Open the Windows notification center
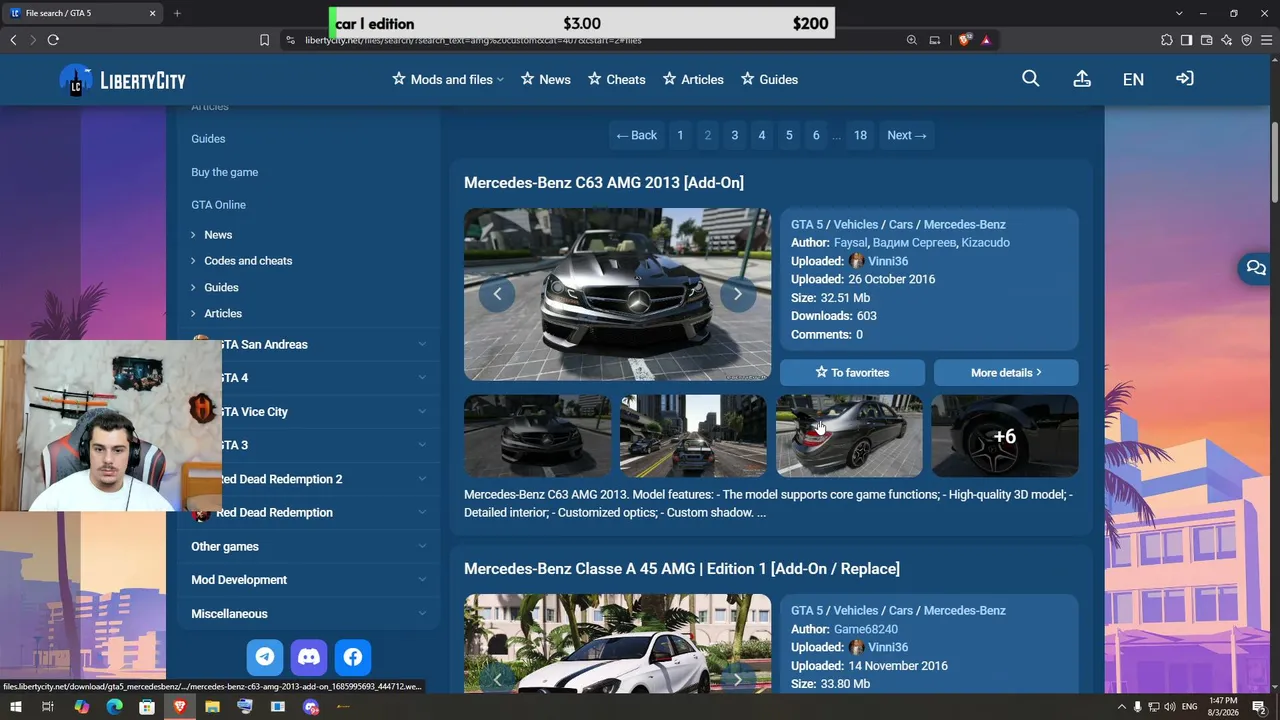This screenshot has height=720, width=1280. click(1259, 707)
